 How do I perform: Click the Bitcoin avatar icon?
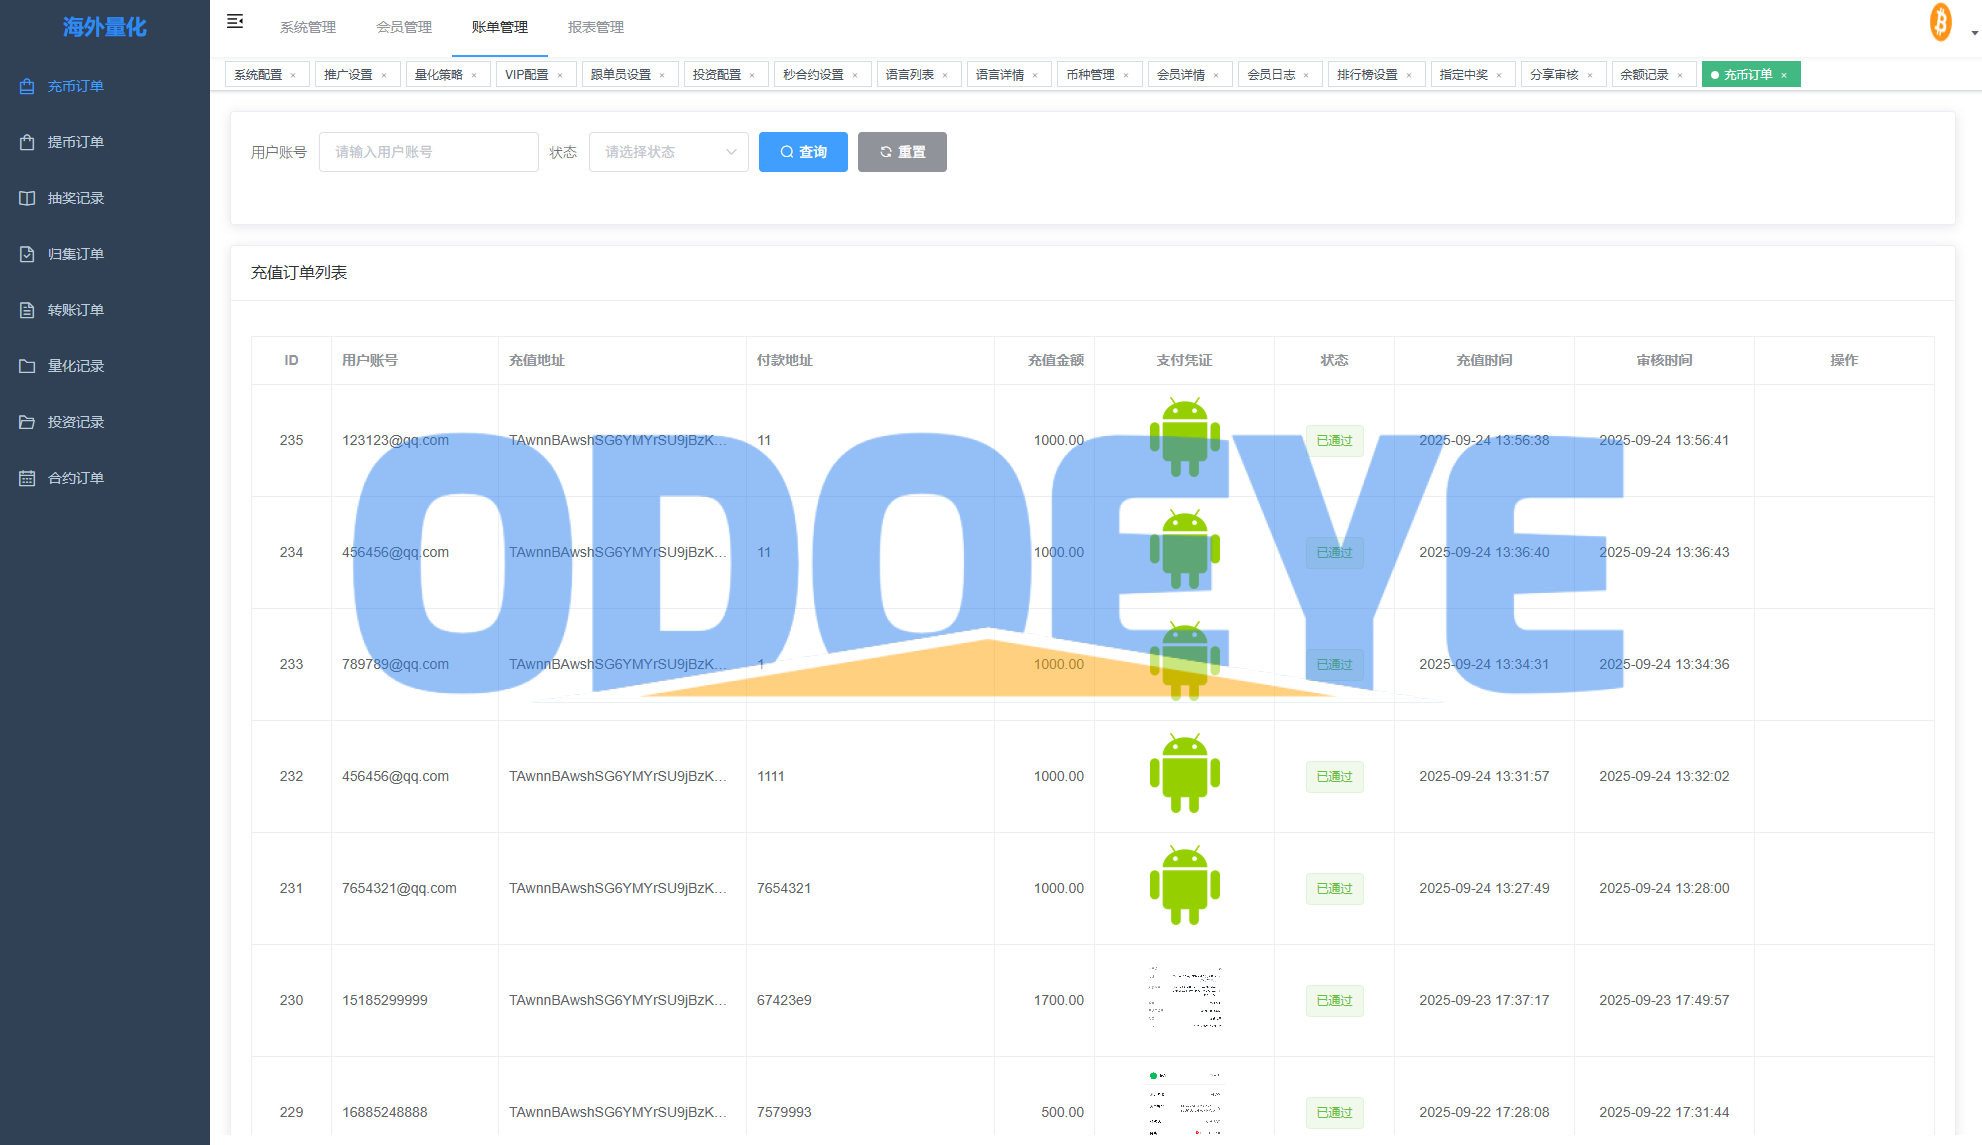tap(1940, 22)
